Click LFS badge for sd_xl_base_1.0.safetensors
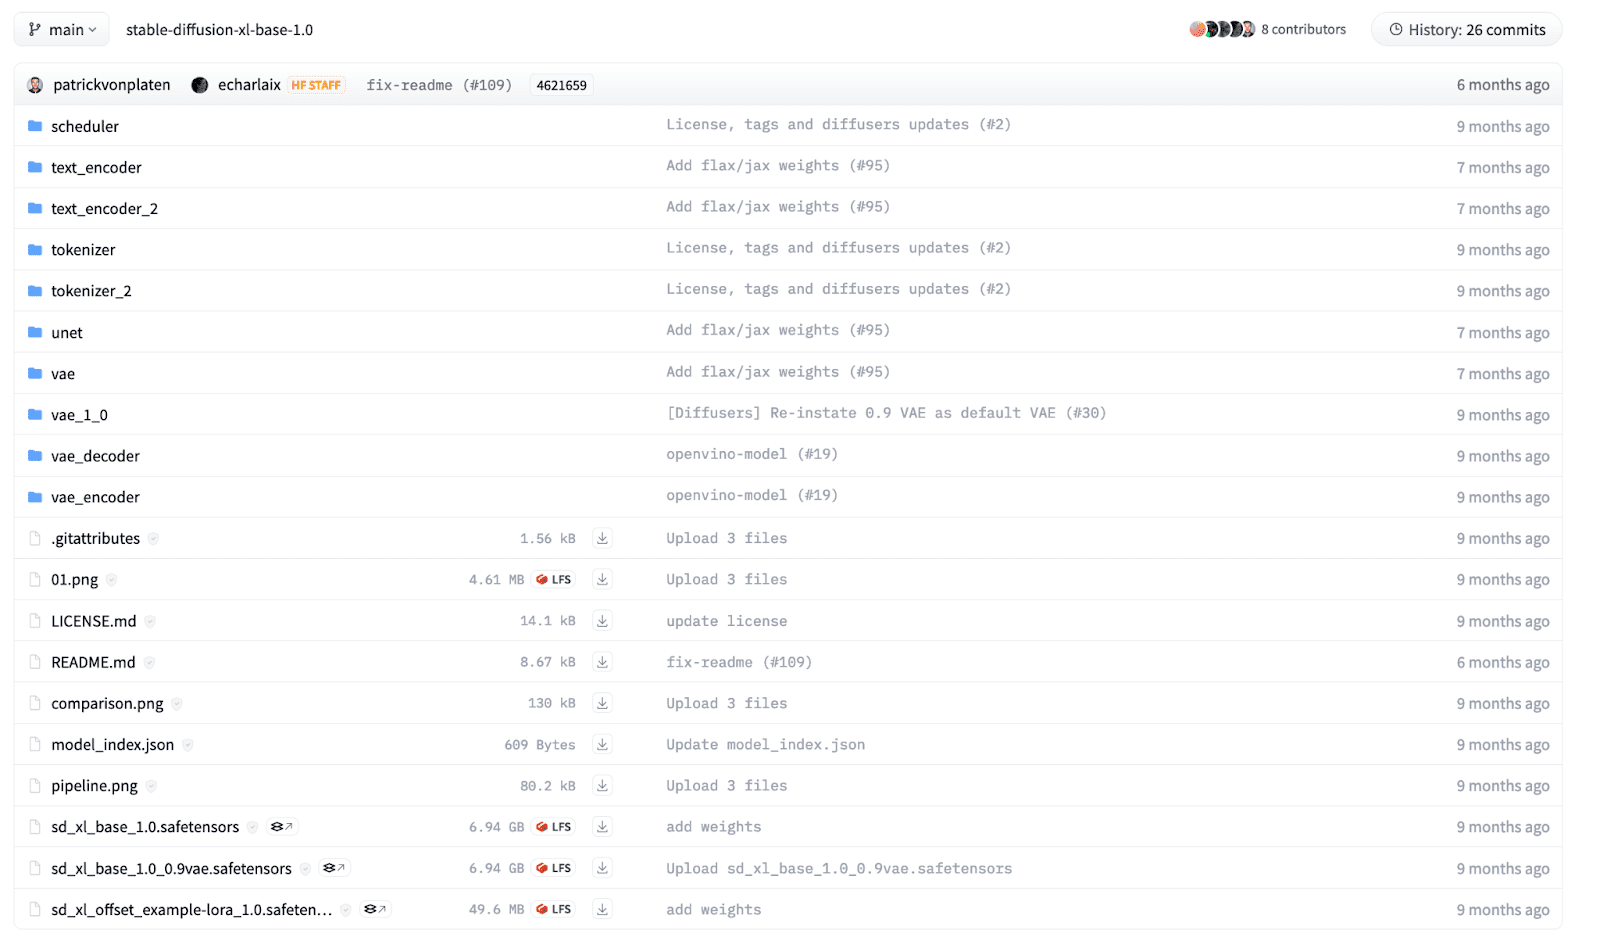Viewport: 1600px width, 948px height. click(x=553, y=827)
